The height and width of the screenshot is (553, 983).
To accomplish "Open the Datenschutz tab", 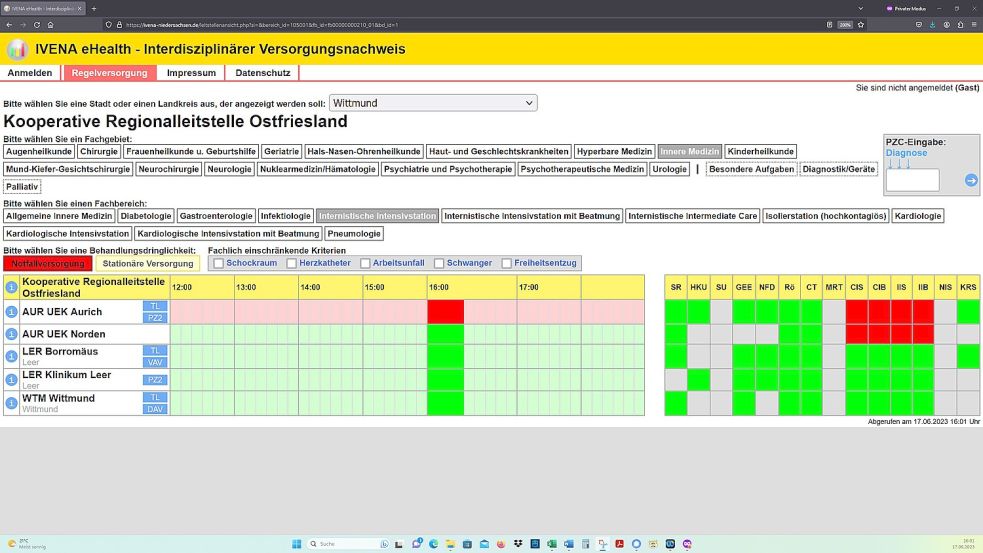I will tap(263, 73).
